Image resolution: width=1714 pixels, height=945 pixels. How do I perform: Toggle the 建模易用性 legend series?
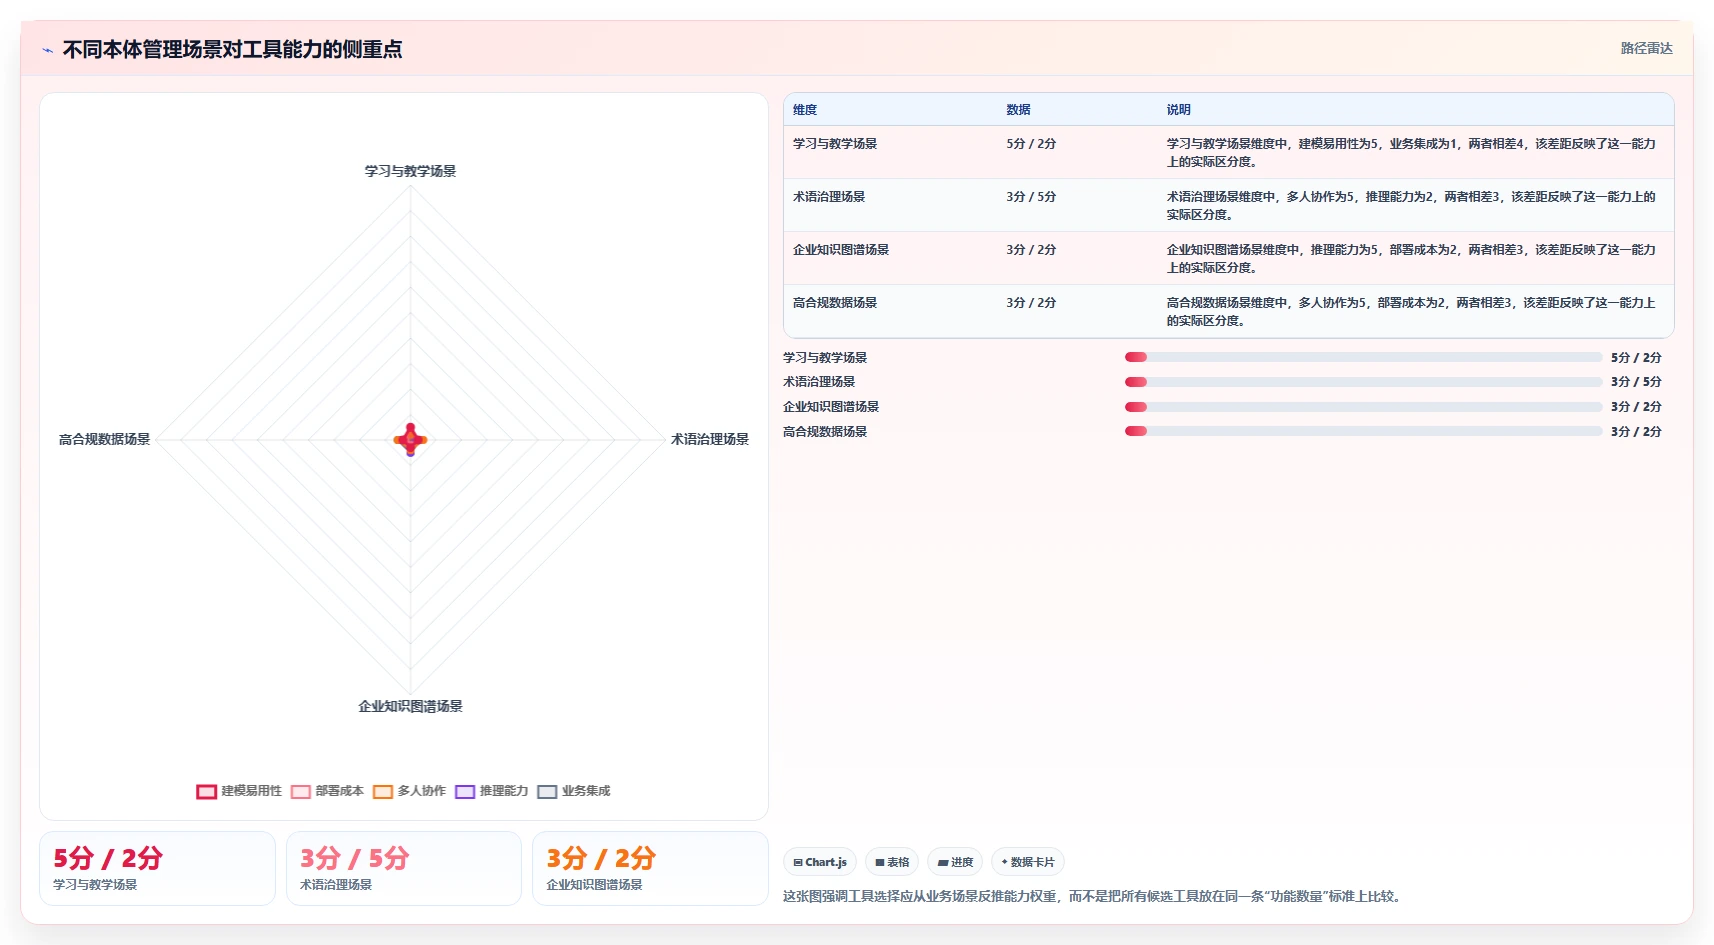(239, 791)
